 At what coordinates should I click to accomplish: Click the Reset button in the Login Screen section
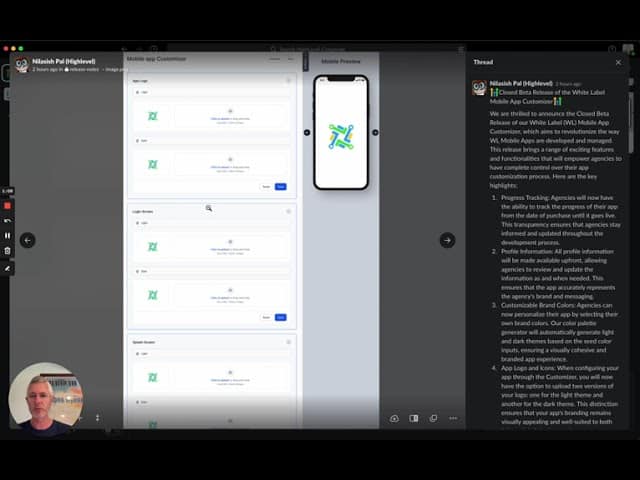tap(266, 317)
